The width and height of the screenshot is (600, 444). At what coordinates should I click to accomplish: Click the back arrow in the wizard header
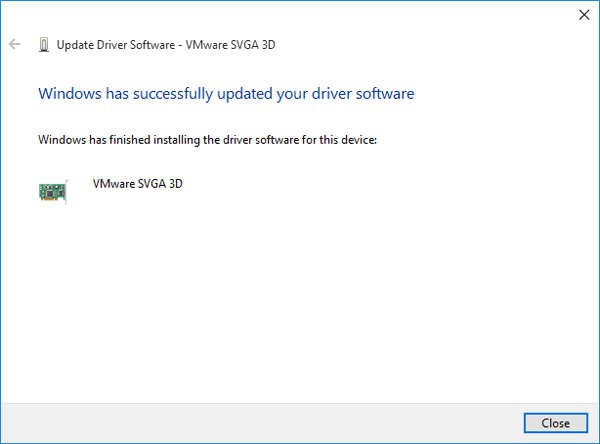(x=14, y=44)
